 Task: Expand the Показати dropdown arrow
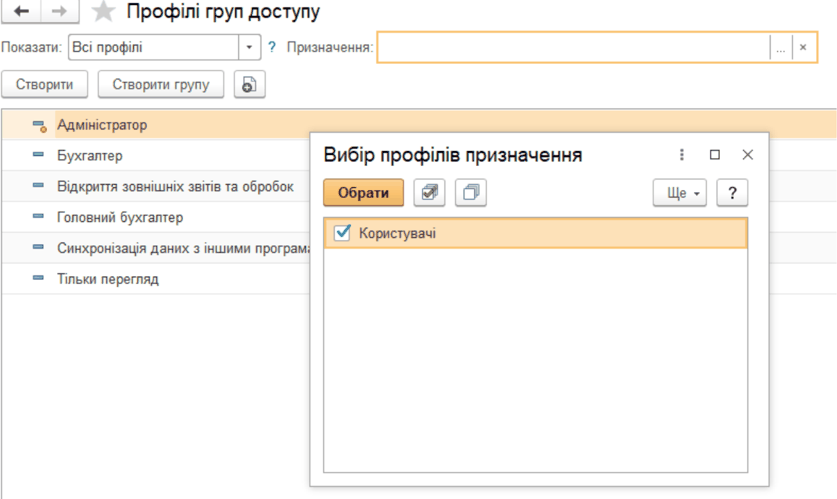(249, 47)
